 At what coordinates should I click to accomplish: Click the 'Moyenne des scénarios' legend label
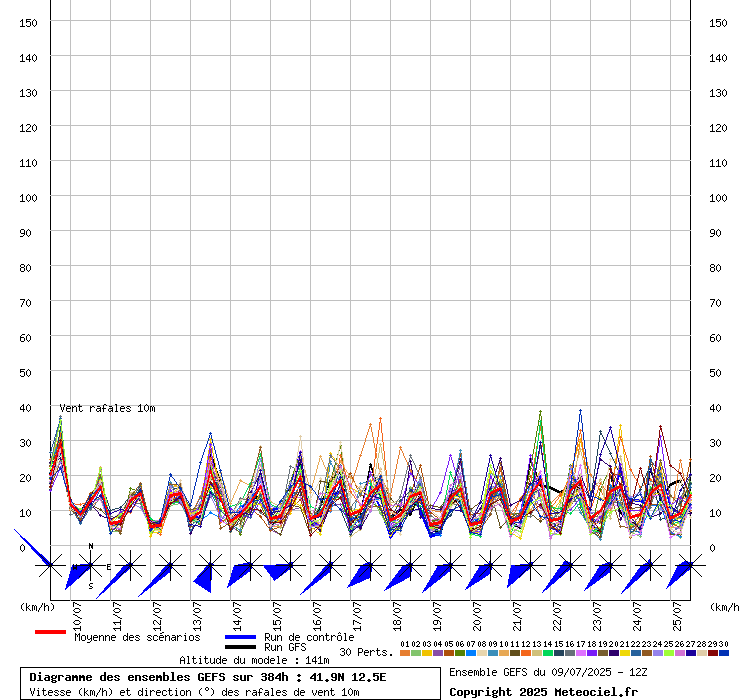[x=137, y=637]
